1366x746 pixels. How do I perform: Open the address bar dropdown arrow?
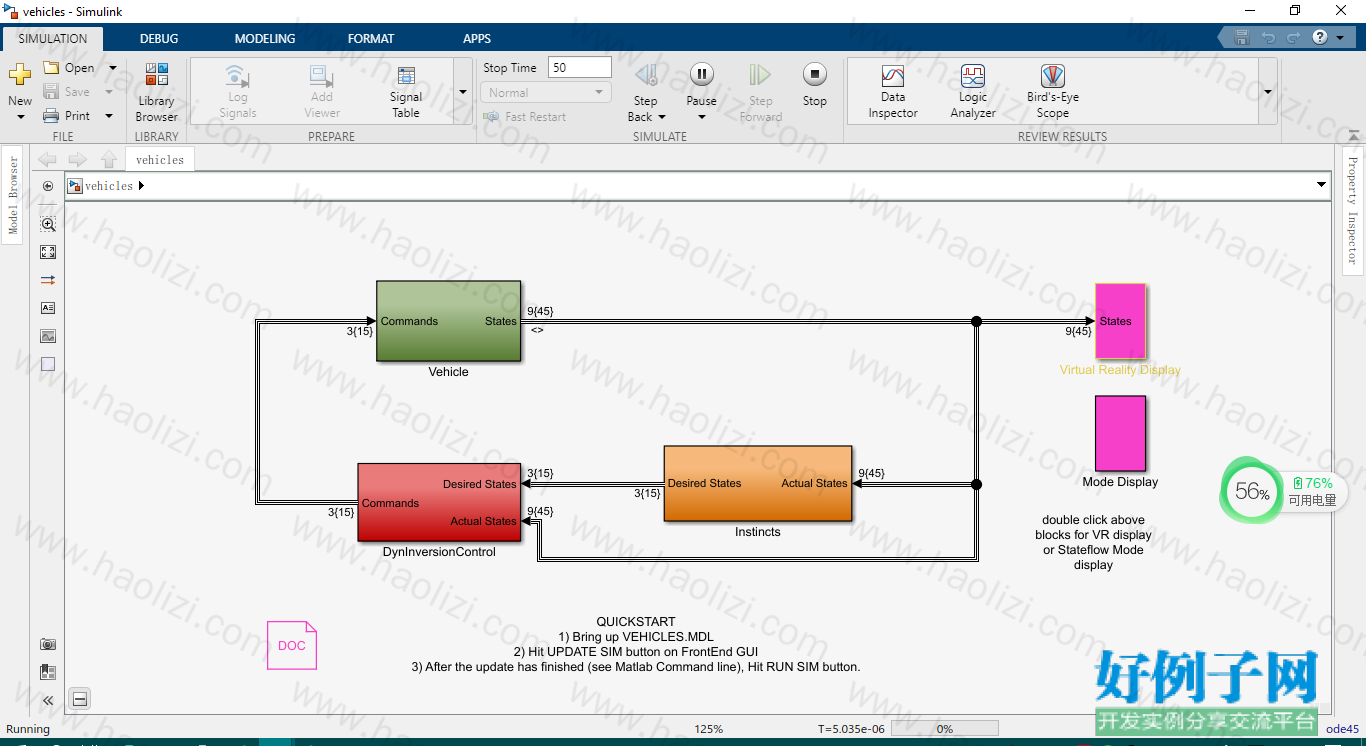click(1322, 186)
